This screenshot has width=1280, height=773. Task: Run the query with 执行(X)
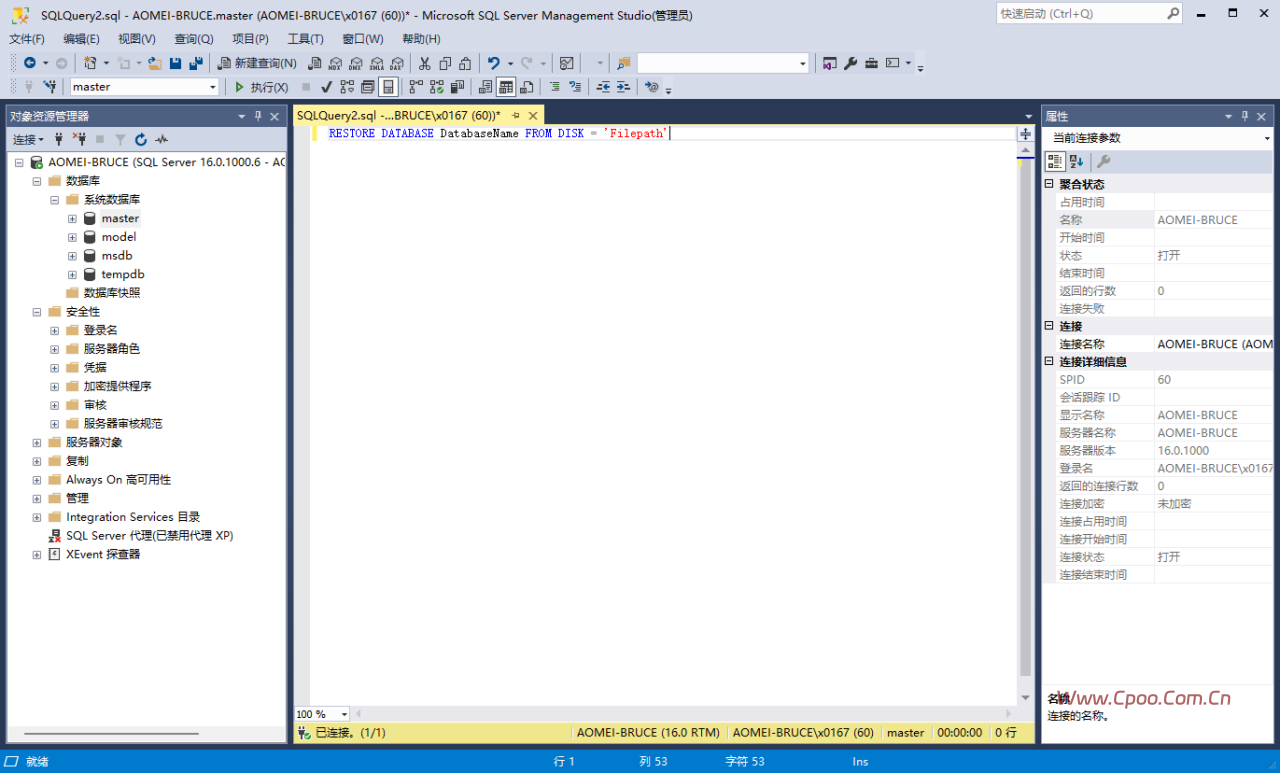point(262,87)
